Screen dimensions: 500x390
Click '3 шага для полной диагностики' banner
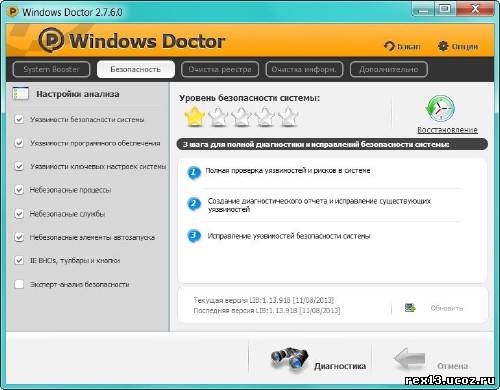click(332, 144)
